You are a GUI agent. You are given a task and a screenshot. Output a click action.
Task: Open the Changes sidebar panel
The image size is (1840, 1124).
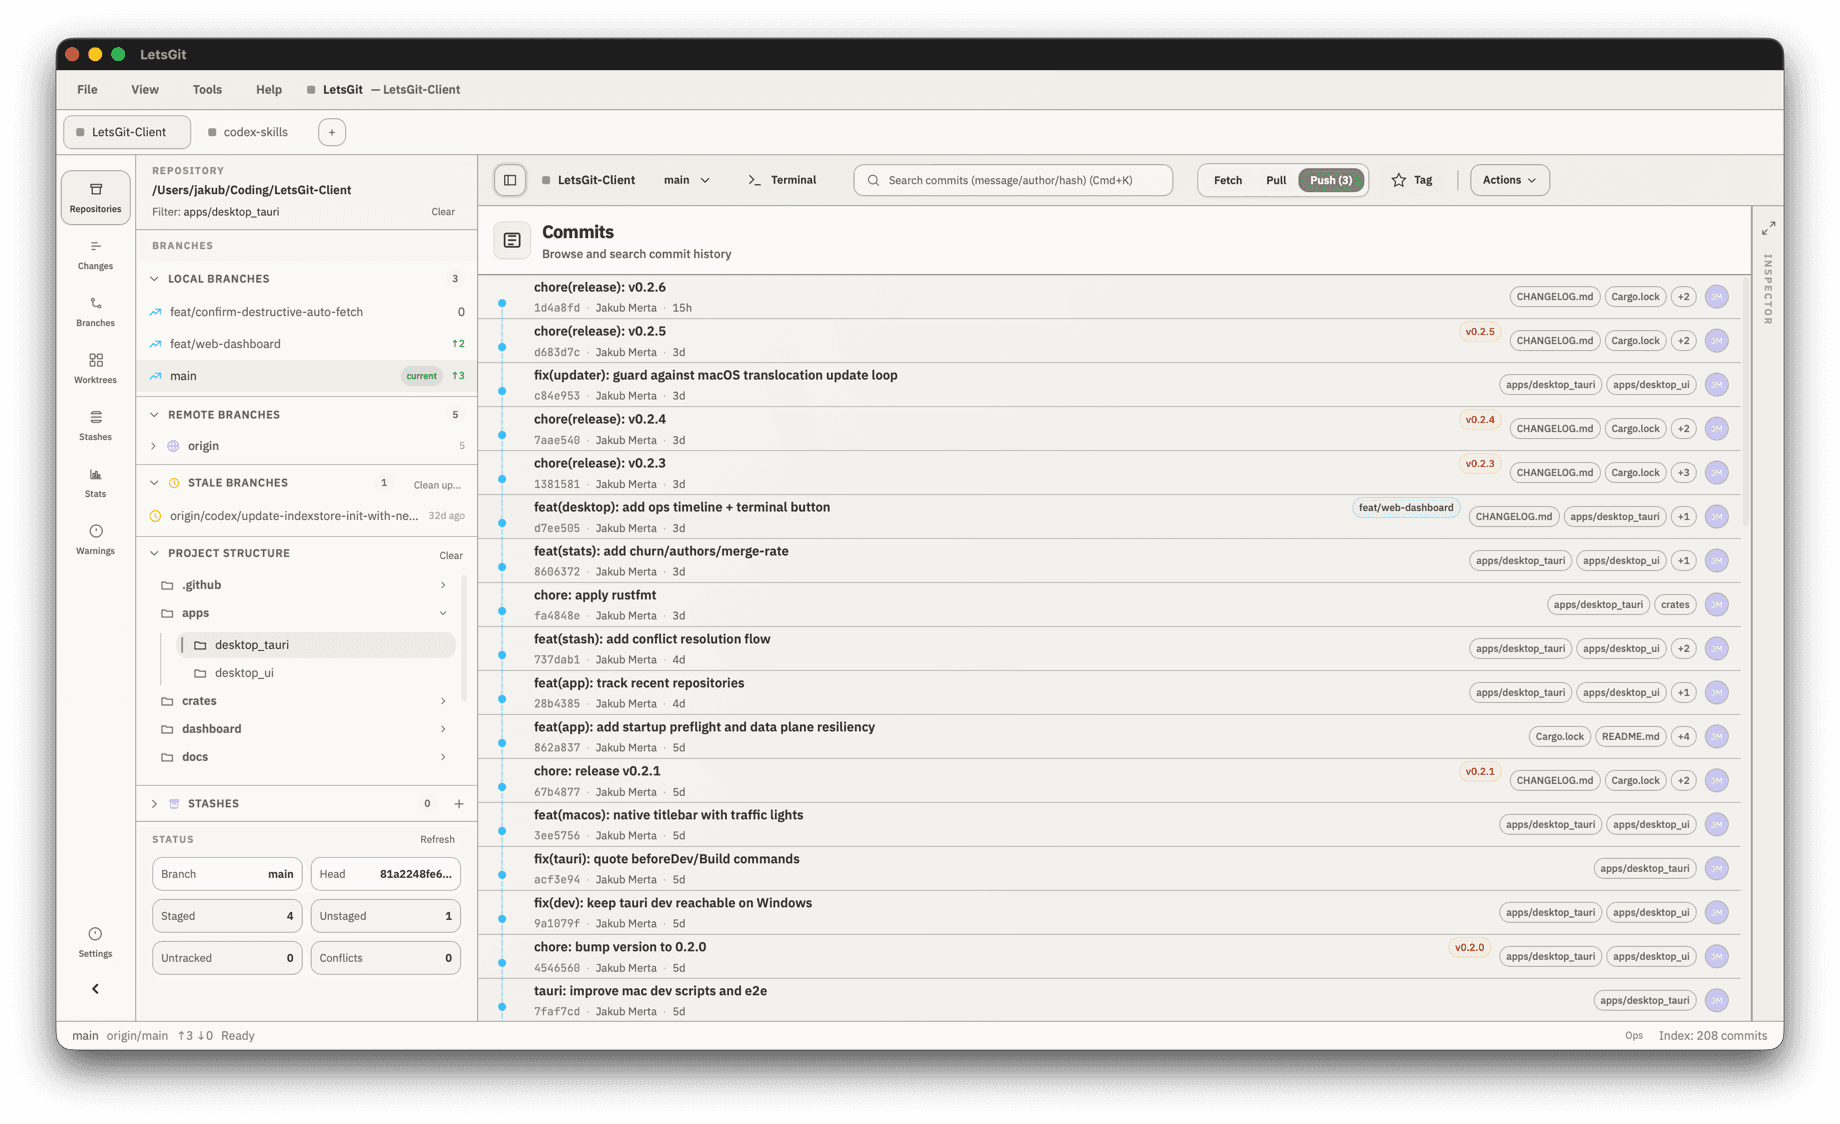pos(95,254)
